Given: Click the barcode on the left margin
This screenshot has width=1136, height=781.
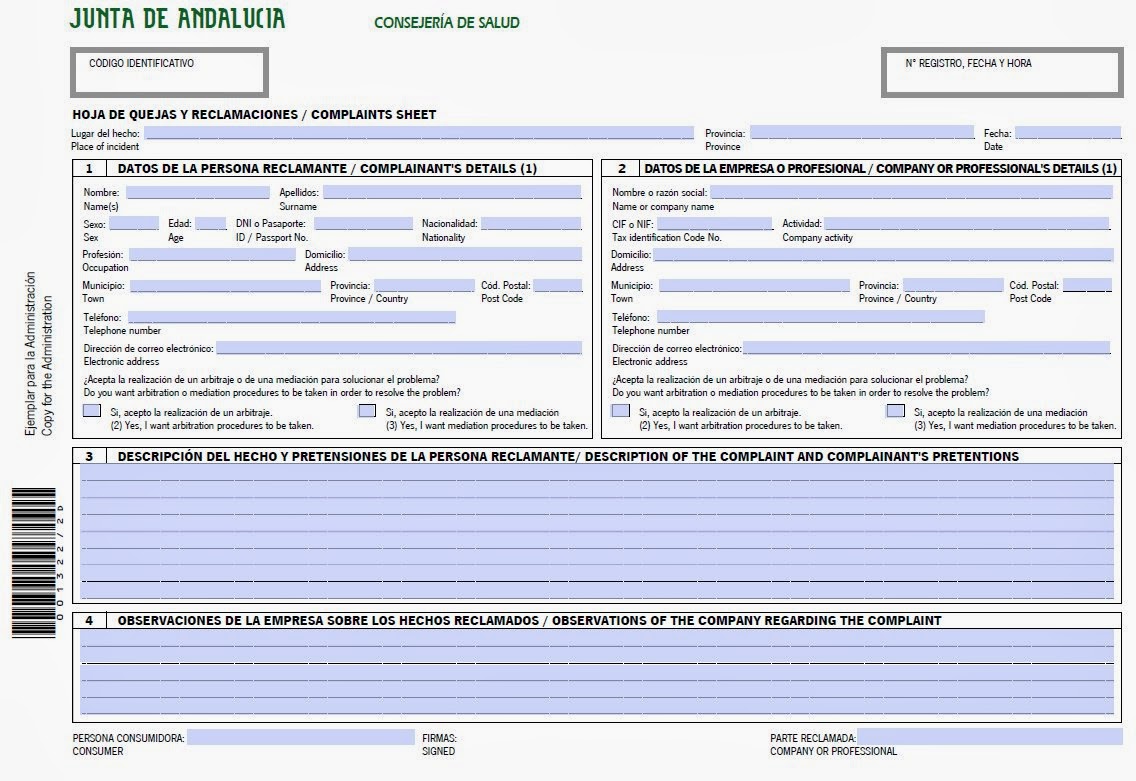Looking at the screenshot, I should tap(35, 562).
